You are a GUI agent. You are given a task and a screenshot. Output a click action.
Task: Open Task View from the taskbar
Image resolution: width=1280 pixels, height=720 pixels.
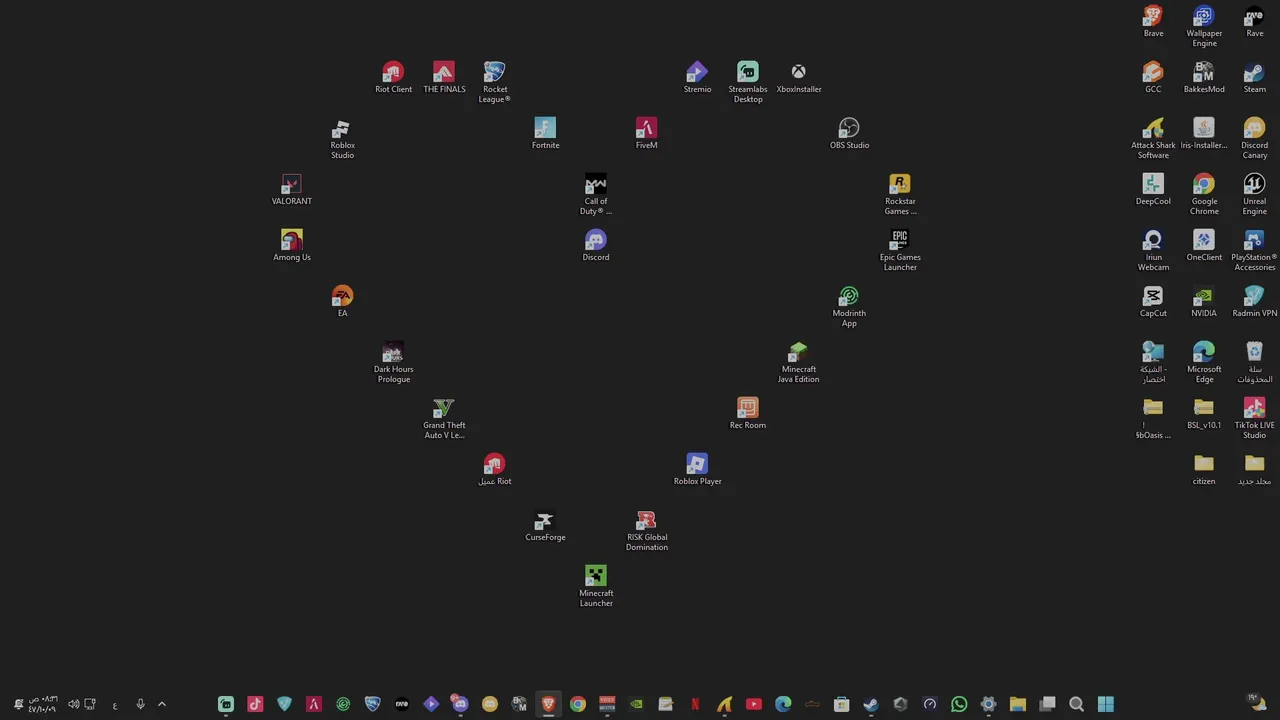pos(1047,704)
